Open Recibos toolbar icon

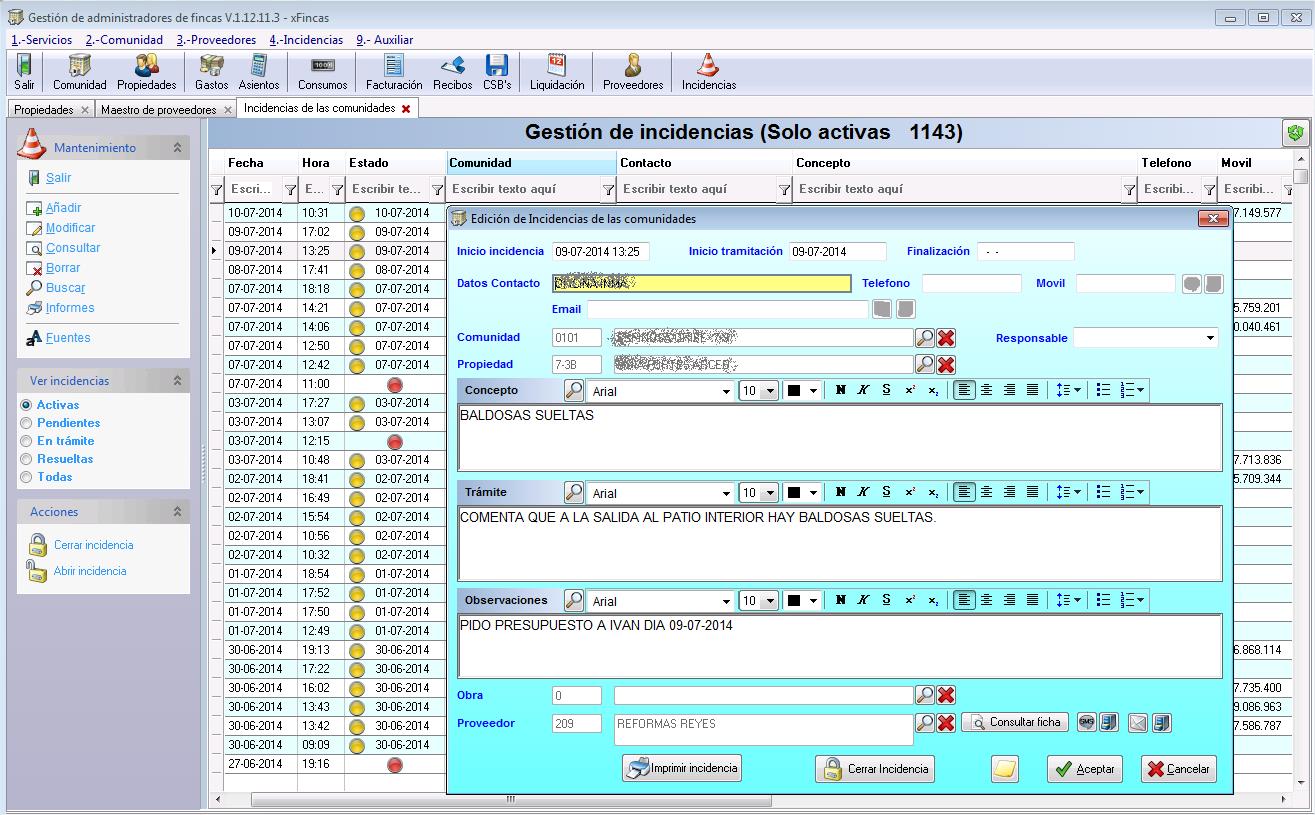pos(453,72)
